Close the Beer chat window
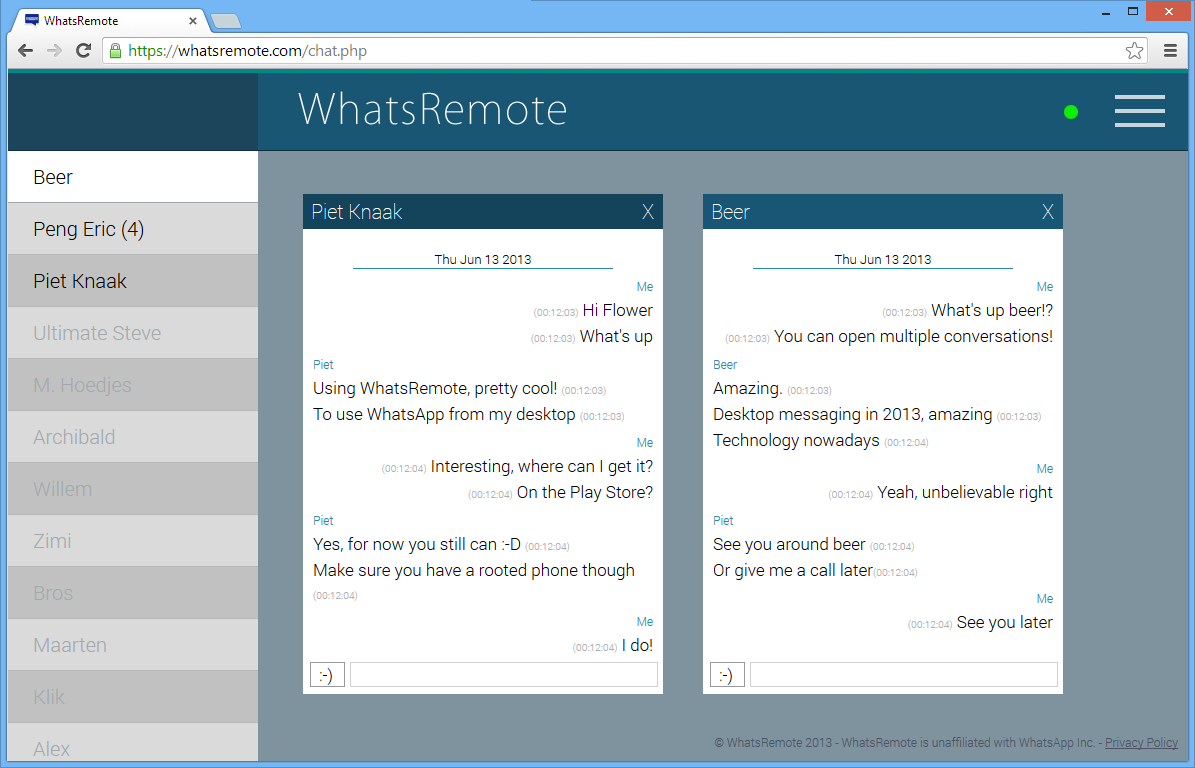Viewport: 1195px width, 768px height. [1048, 212]
